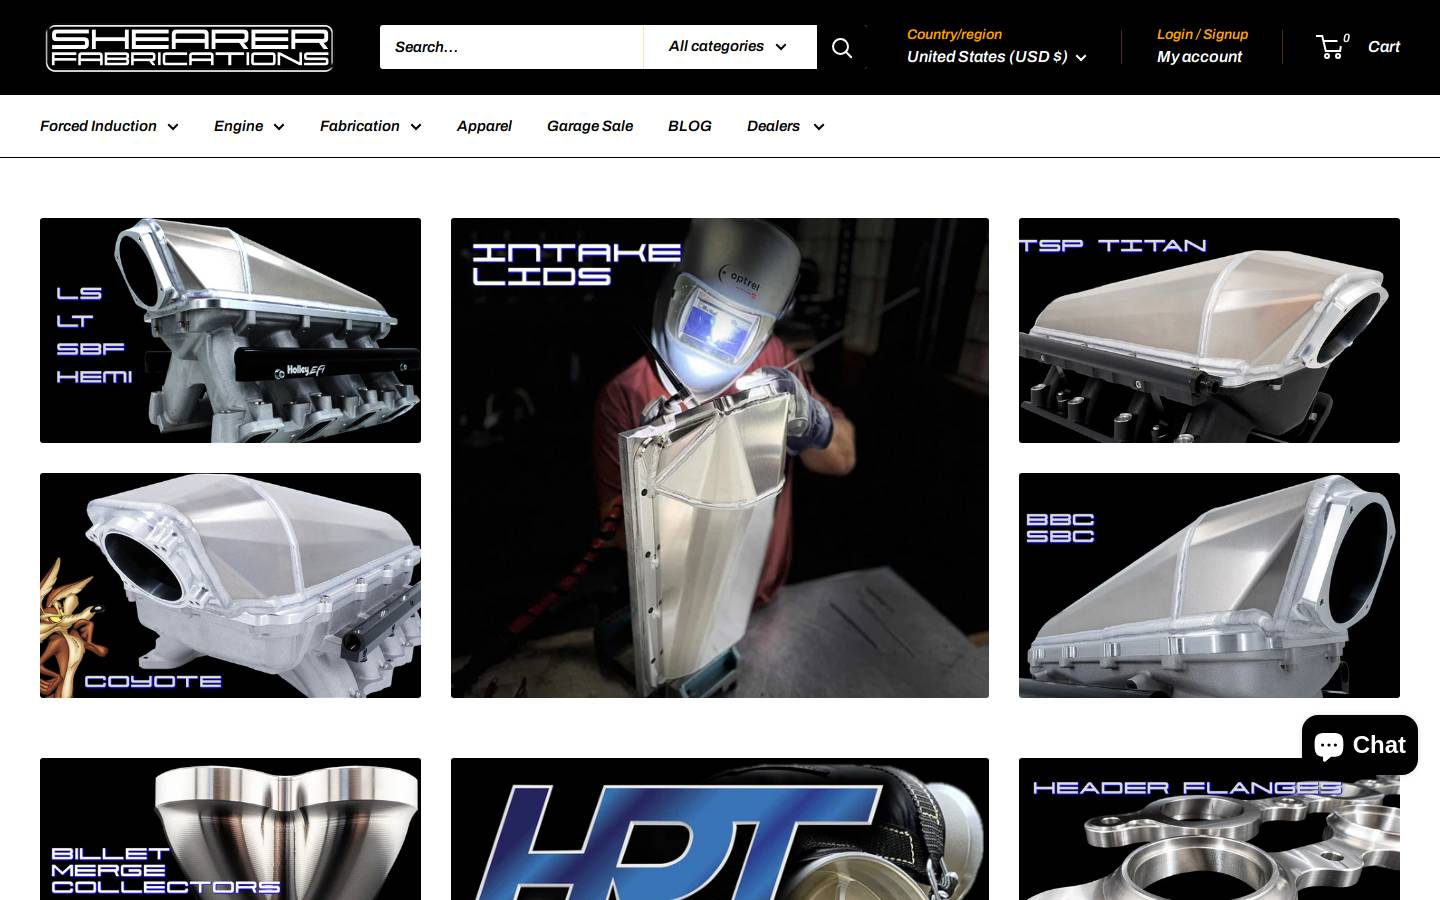Open the Header Flanges tile

(1209, 829)
